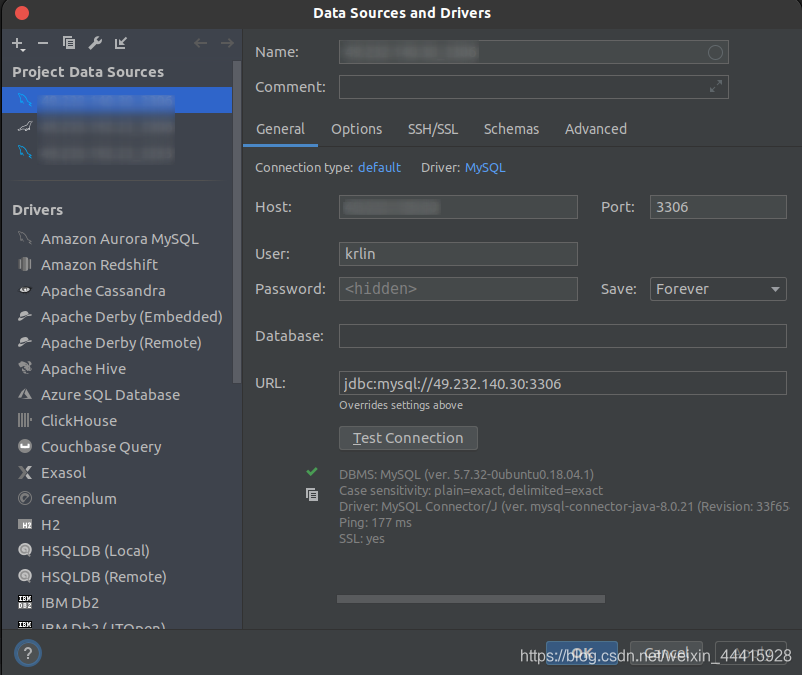Click the JDBC URL field
Screen dimensions: 802x675
(x=563, y=383)
